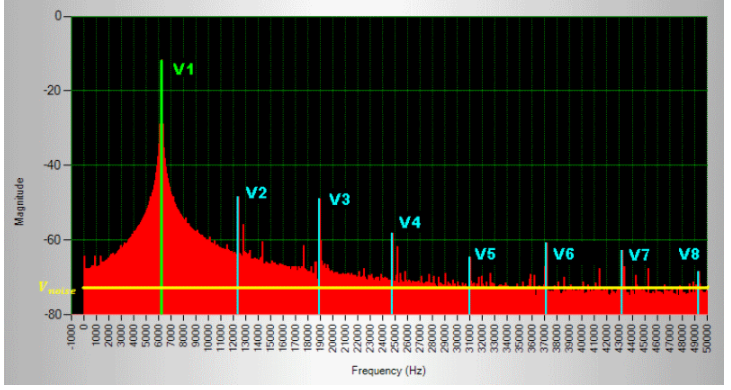Click the V7 harmonic label
Viewport: 731px width, 390px height.
click(x=639, y=255)
